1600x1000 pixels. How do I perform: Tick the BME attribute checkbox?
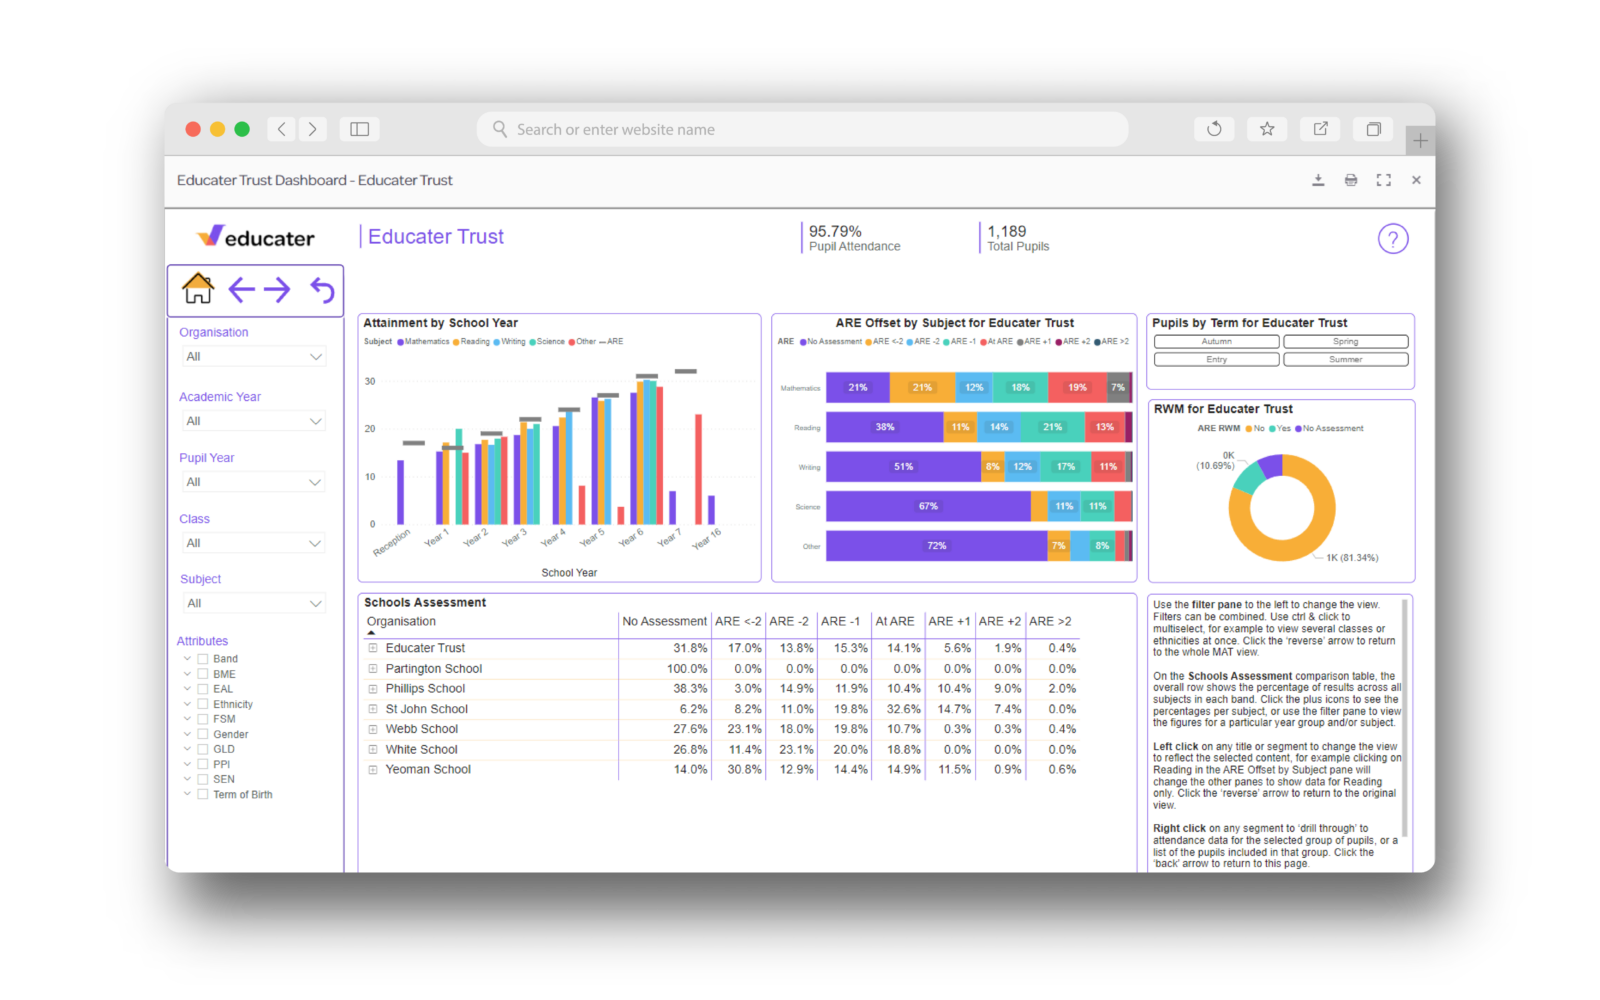click(x=203, y=674)
